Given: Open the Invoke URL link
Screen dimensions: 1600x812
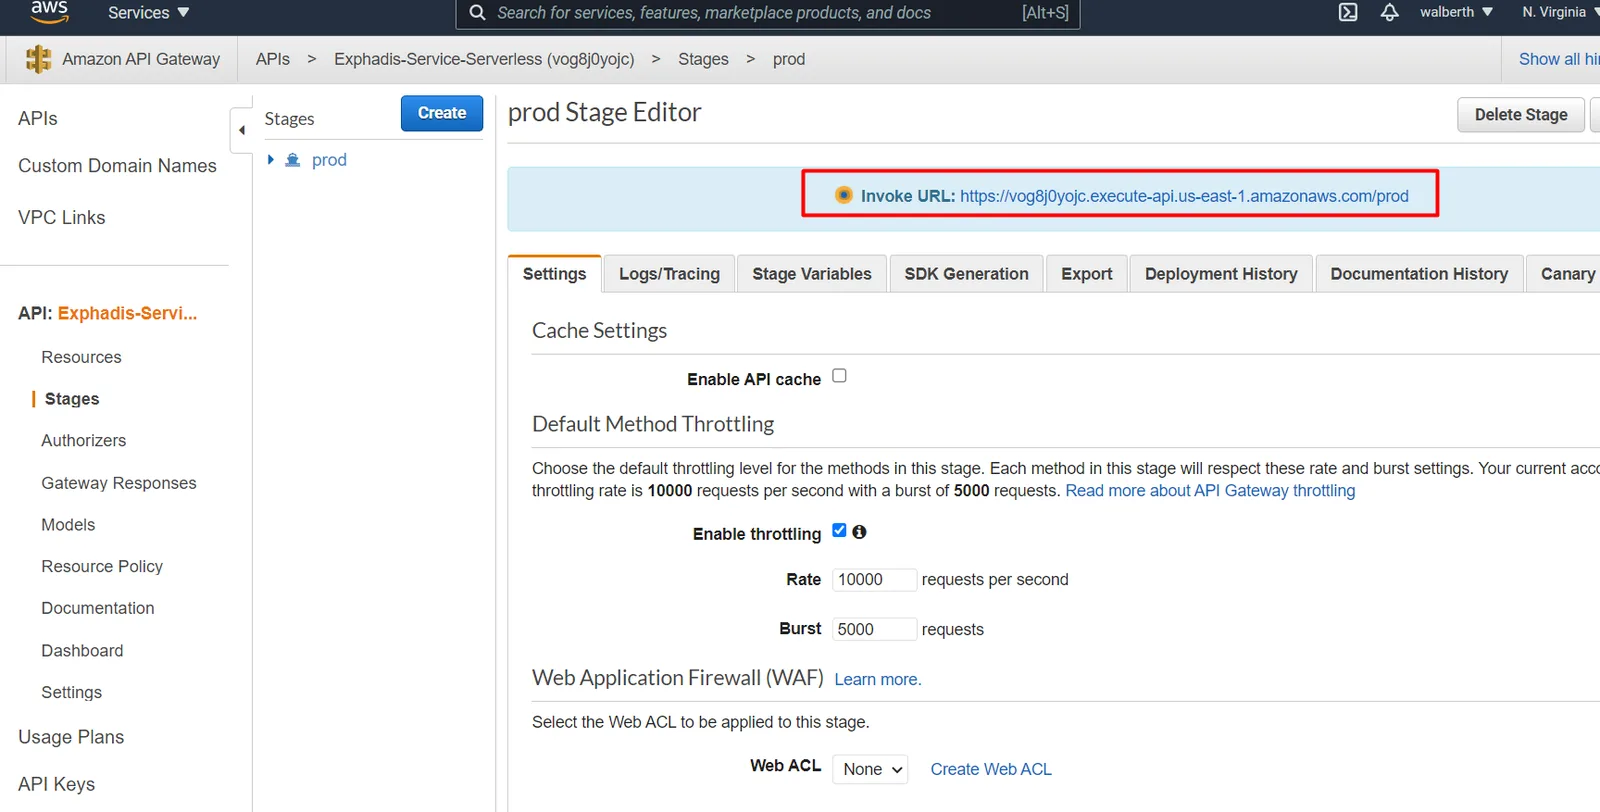Looking at the screenshot, I should coord(1184,196).
